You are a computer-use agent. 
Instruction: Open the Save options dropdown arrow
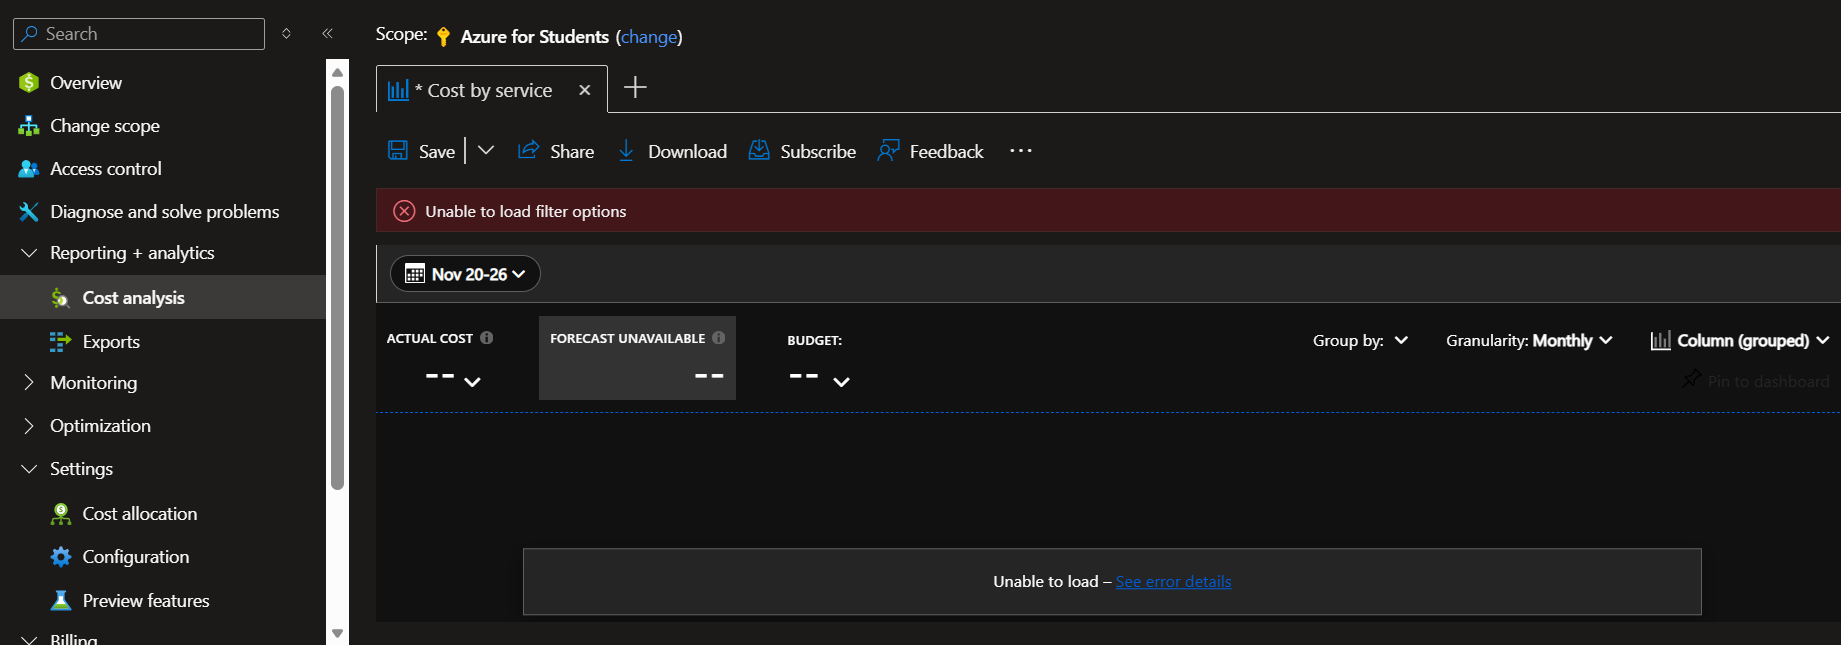pos(486,150)
